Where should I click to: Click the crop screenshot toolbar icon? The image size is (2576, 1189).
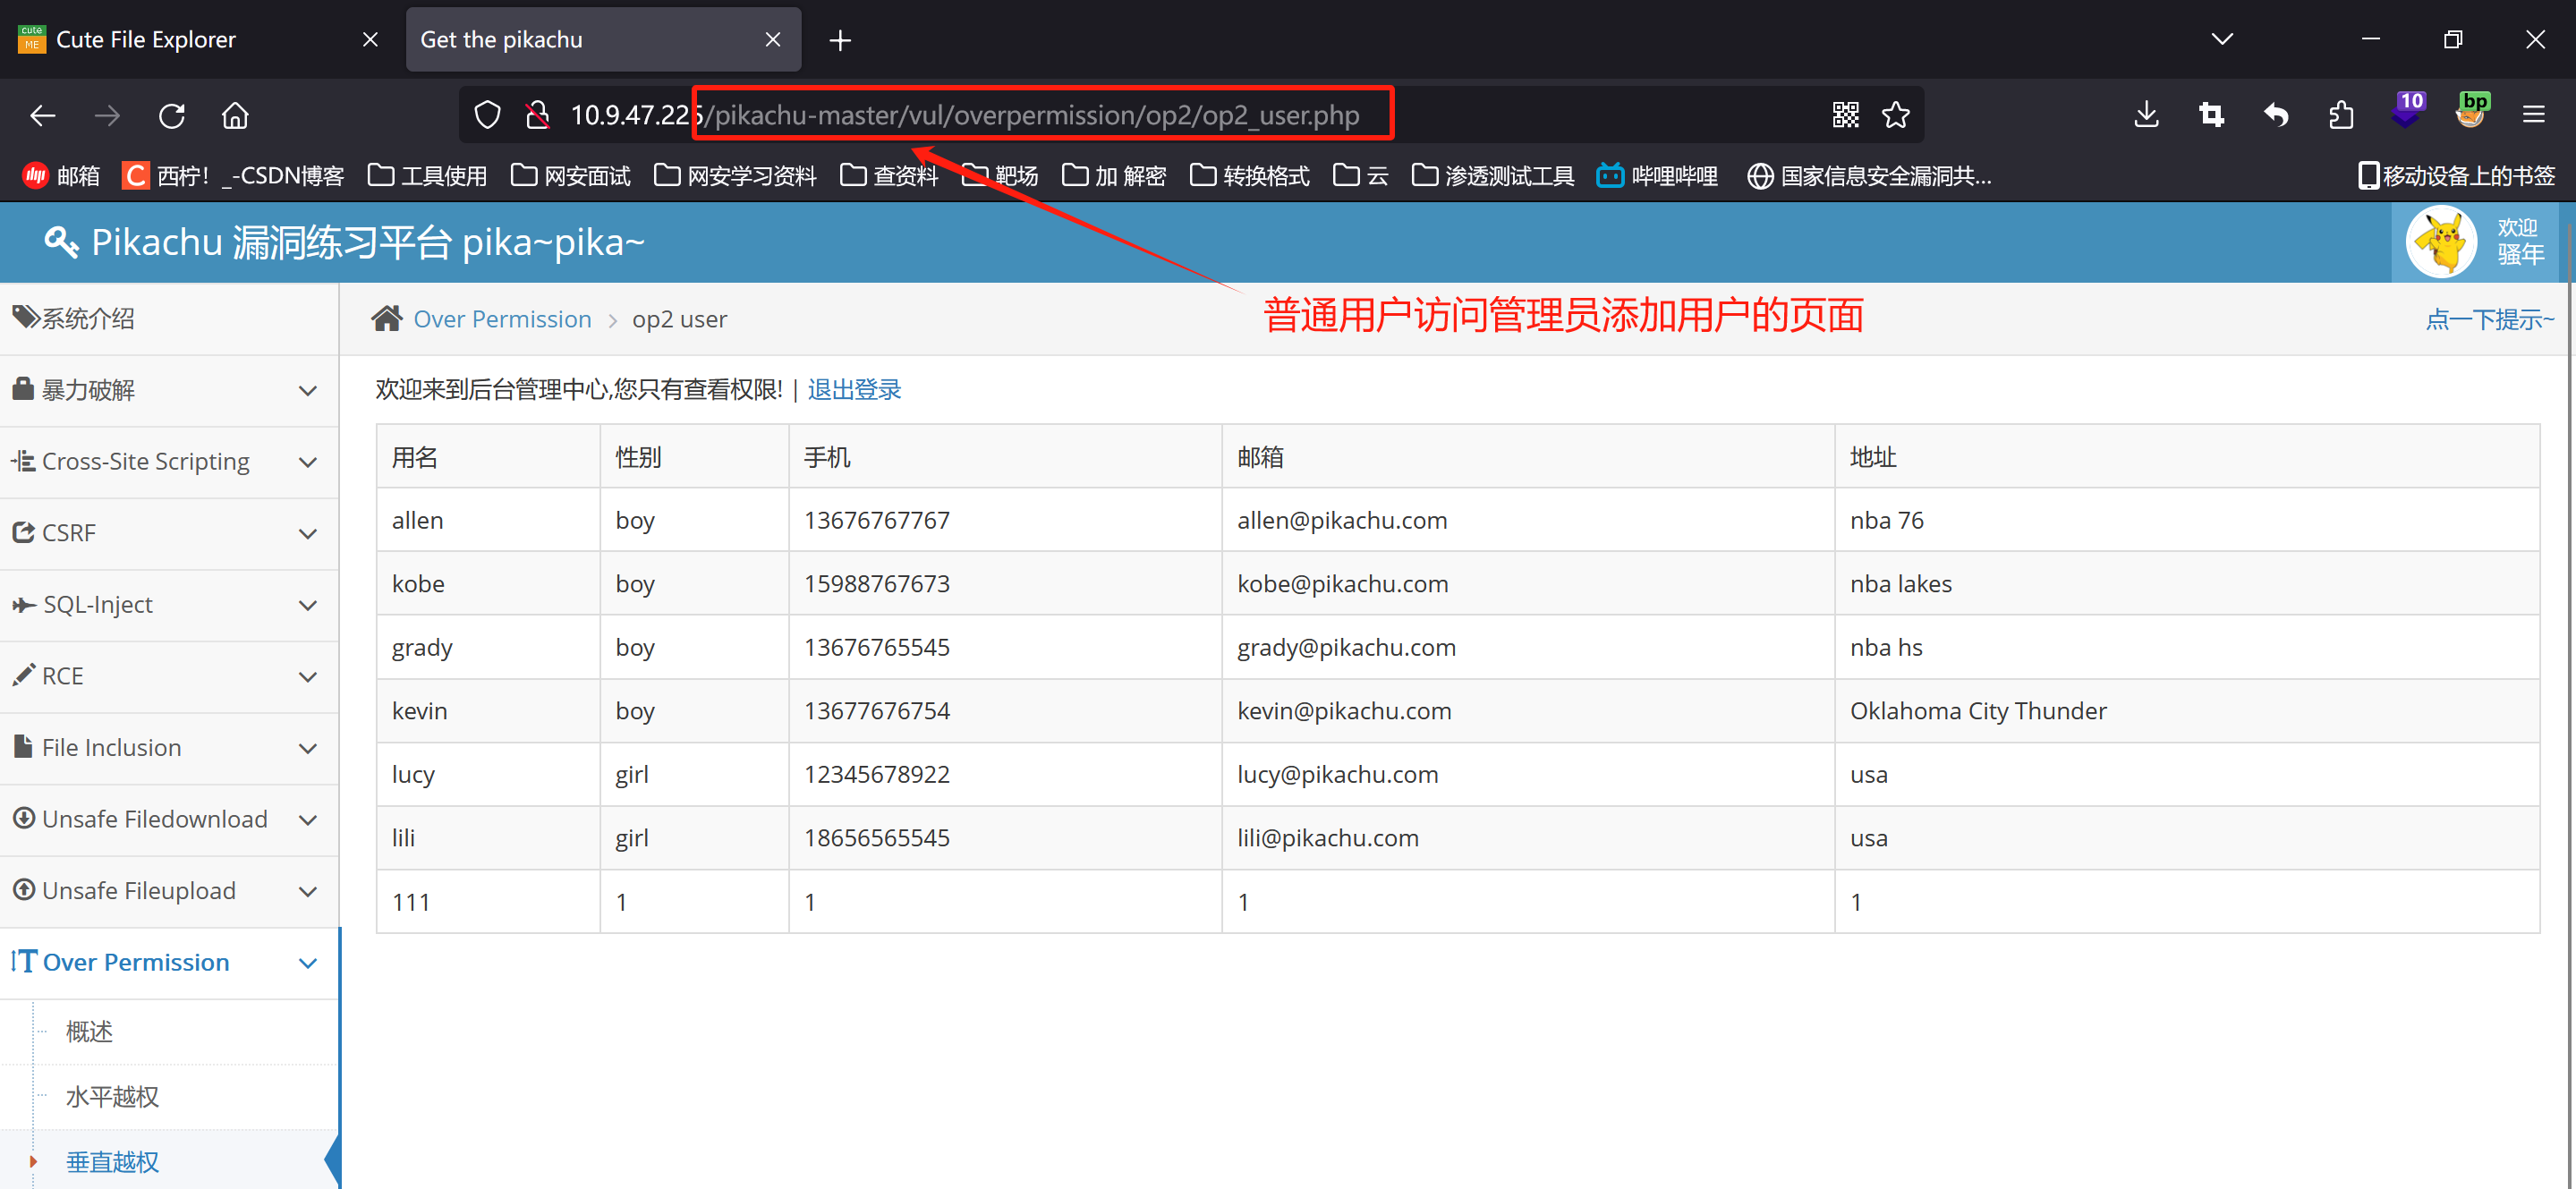tap(2211, 115)
